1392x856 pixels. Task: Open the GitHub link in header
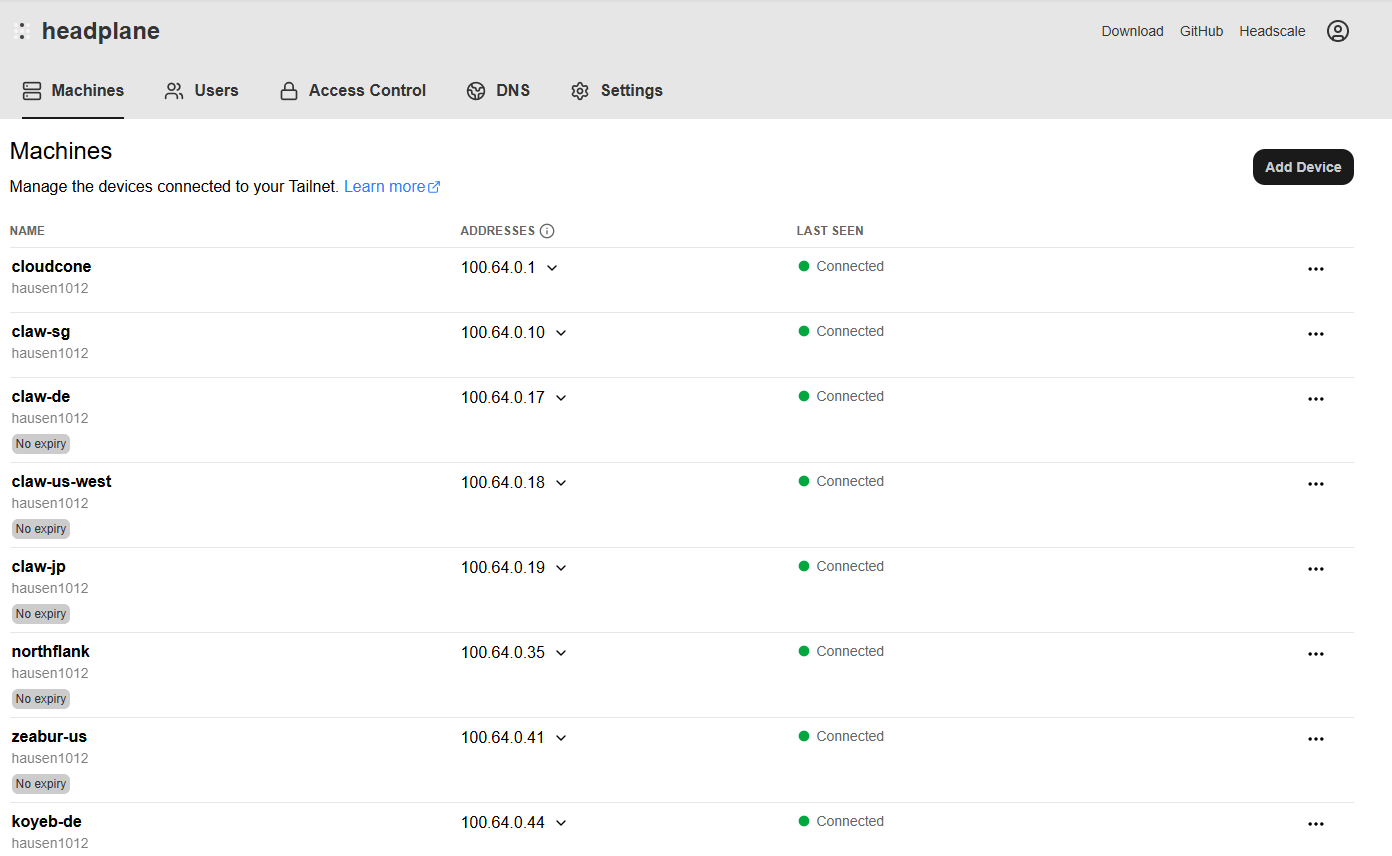point(1201,31)
